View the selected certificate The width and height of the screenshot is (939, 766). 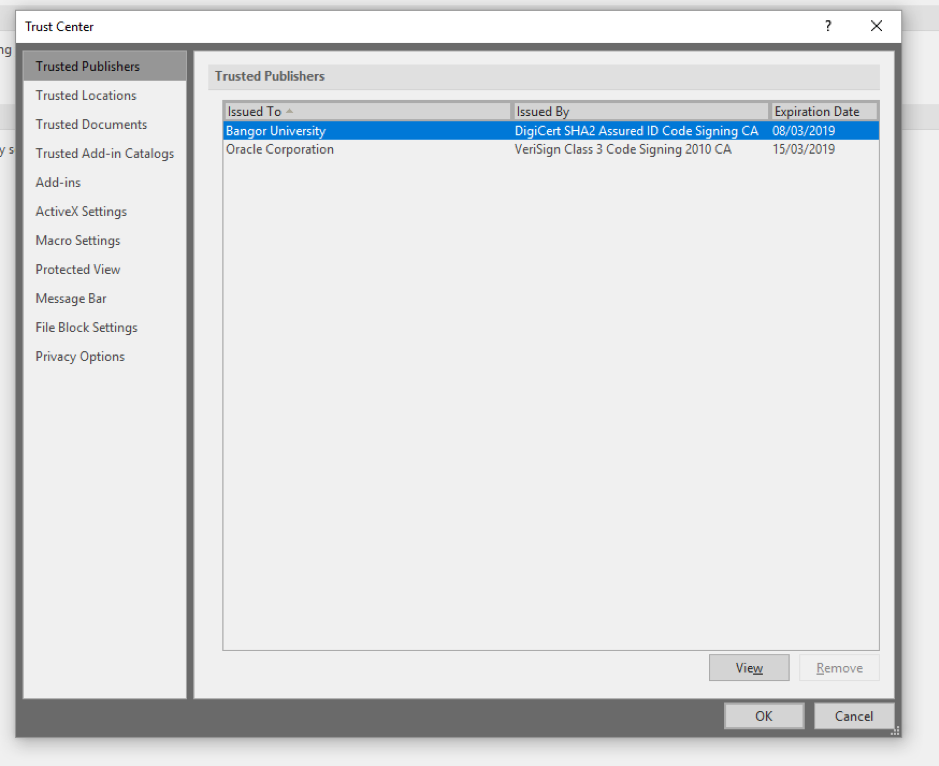click(749, 668)
